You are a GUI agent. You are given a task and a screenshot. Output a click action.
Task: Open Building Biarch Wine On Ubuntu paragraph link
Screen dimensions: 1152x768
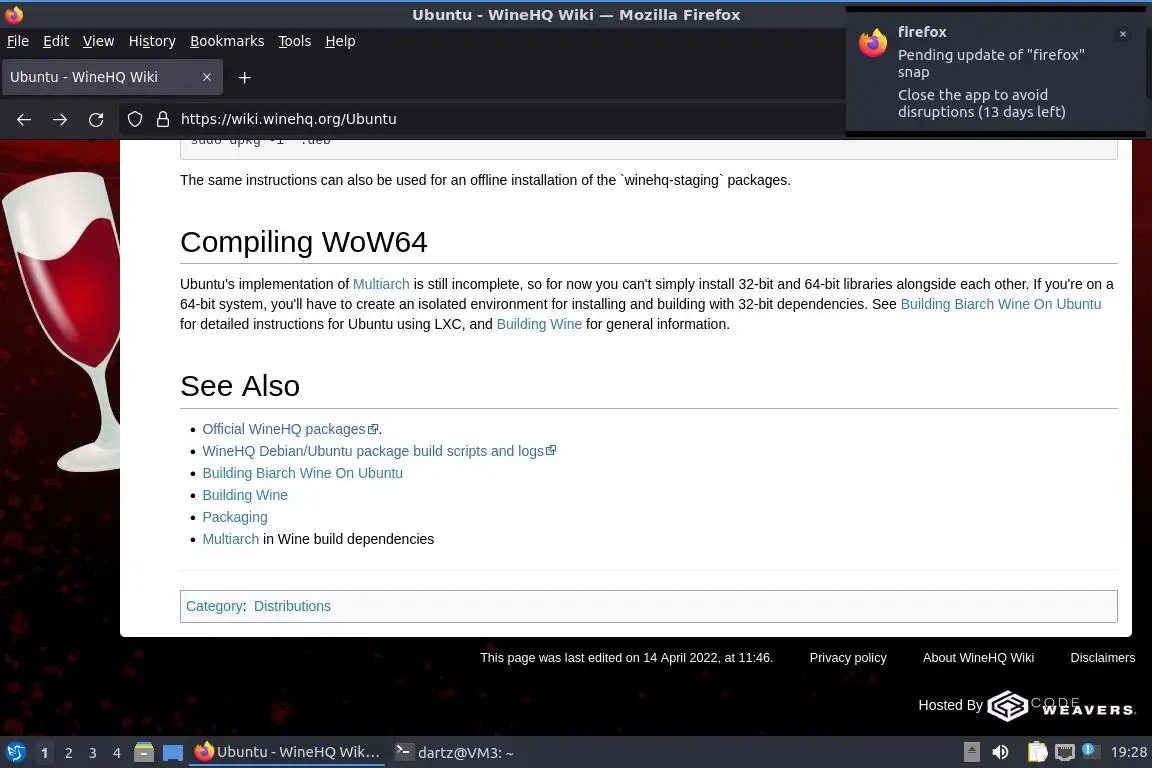1001,304
